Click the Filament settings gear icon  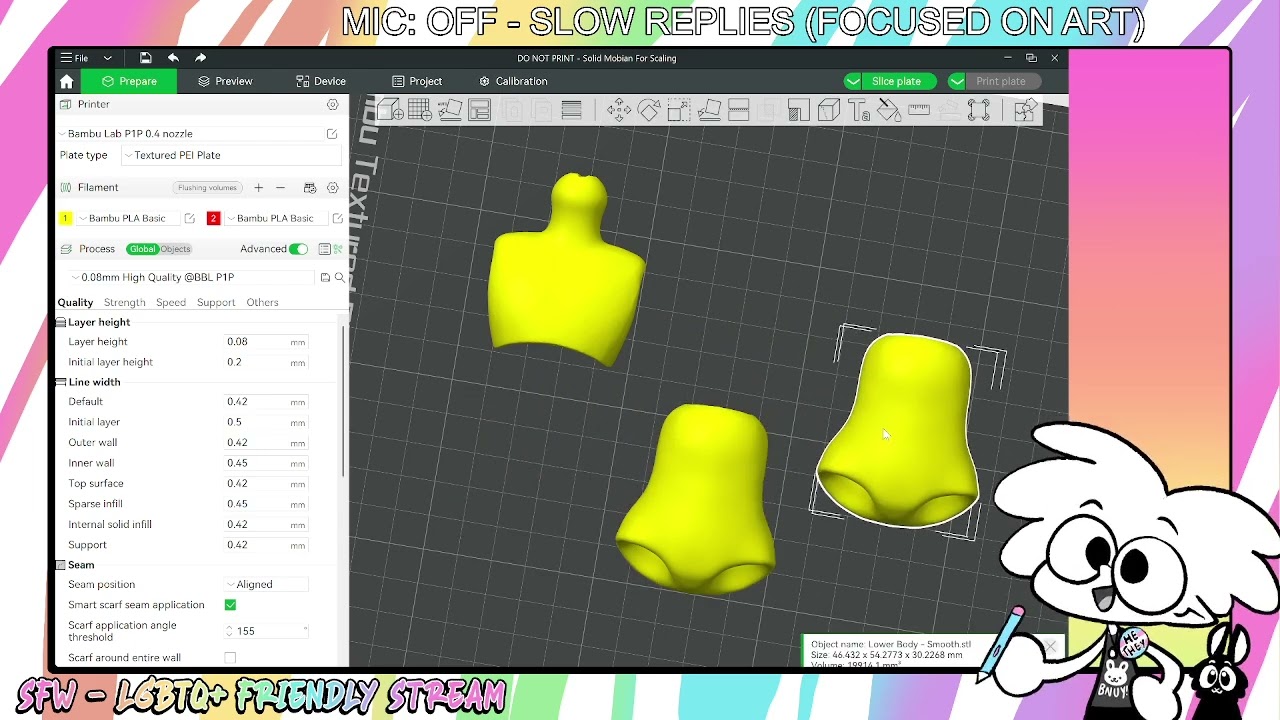click(x=333, y=188)
